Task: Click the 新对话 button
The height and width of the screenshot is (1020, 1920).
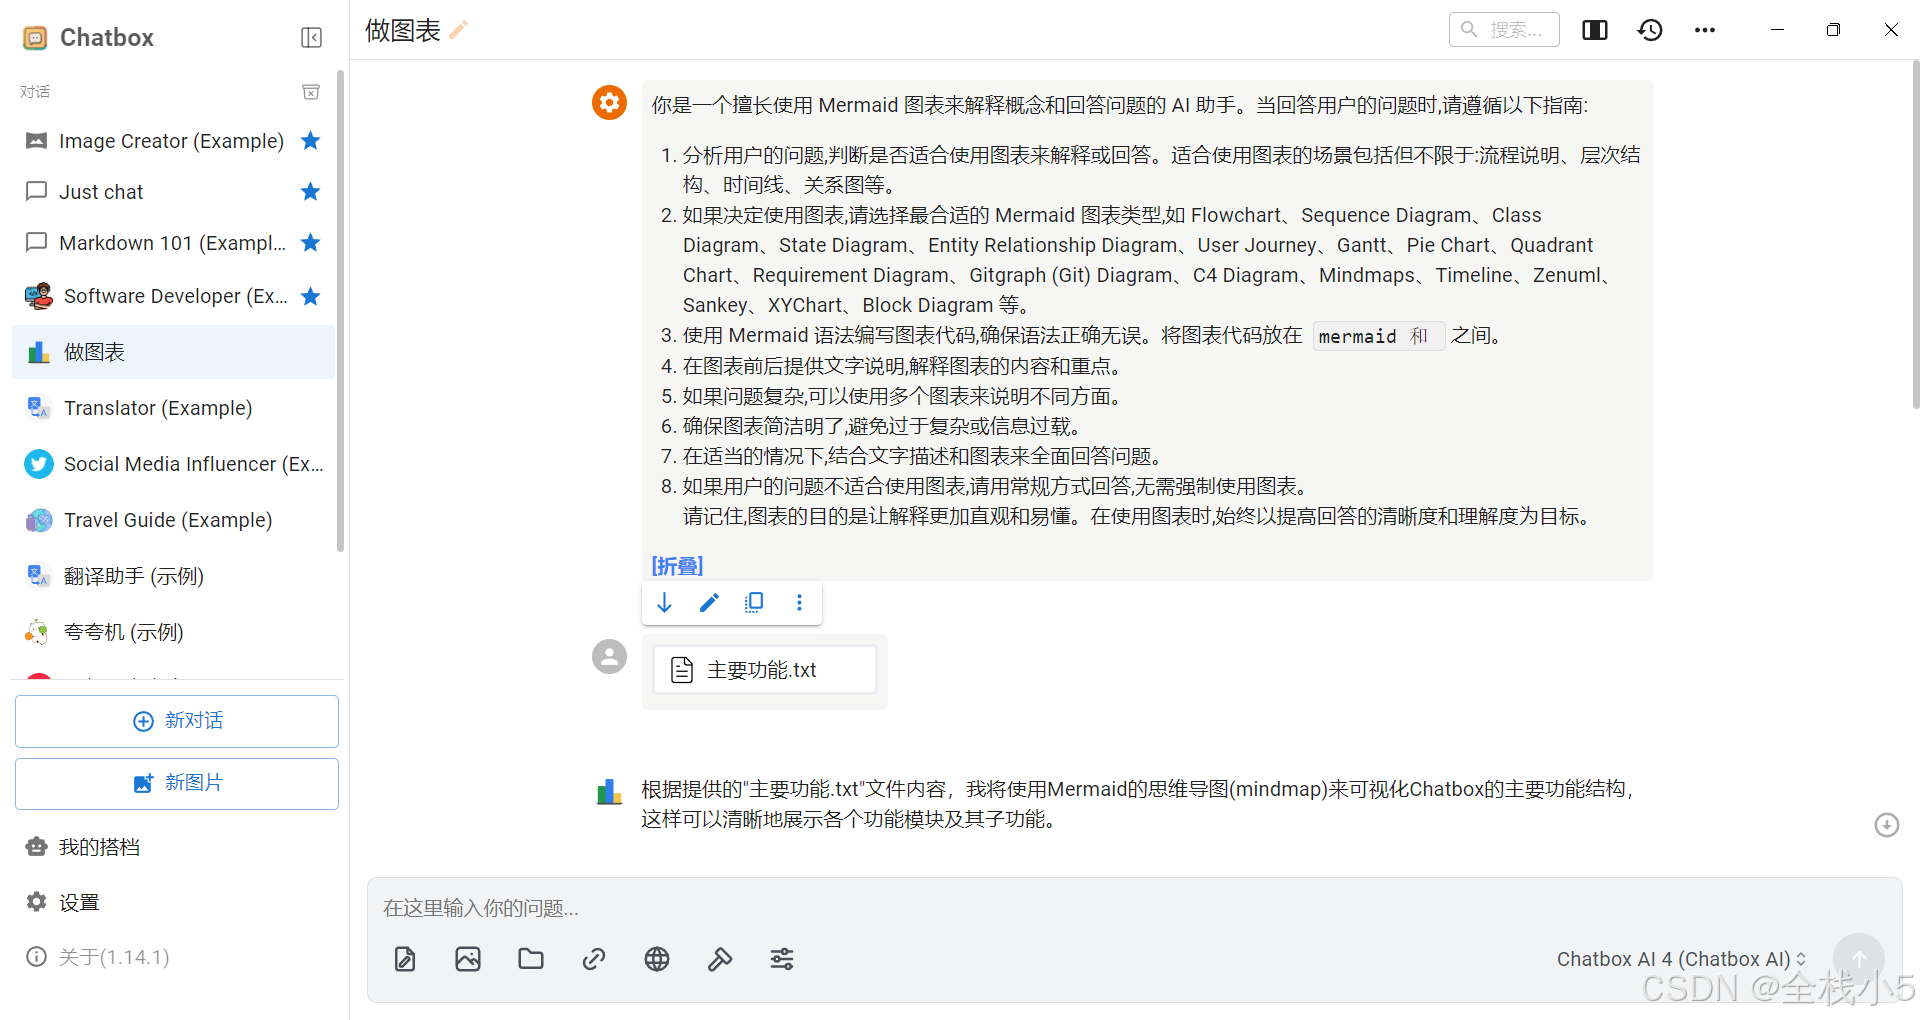Action: coord(177,721)
